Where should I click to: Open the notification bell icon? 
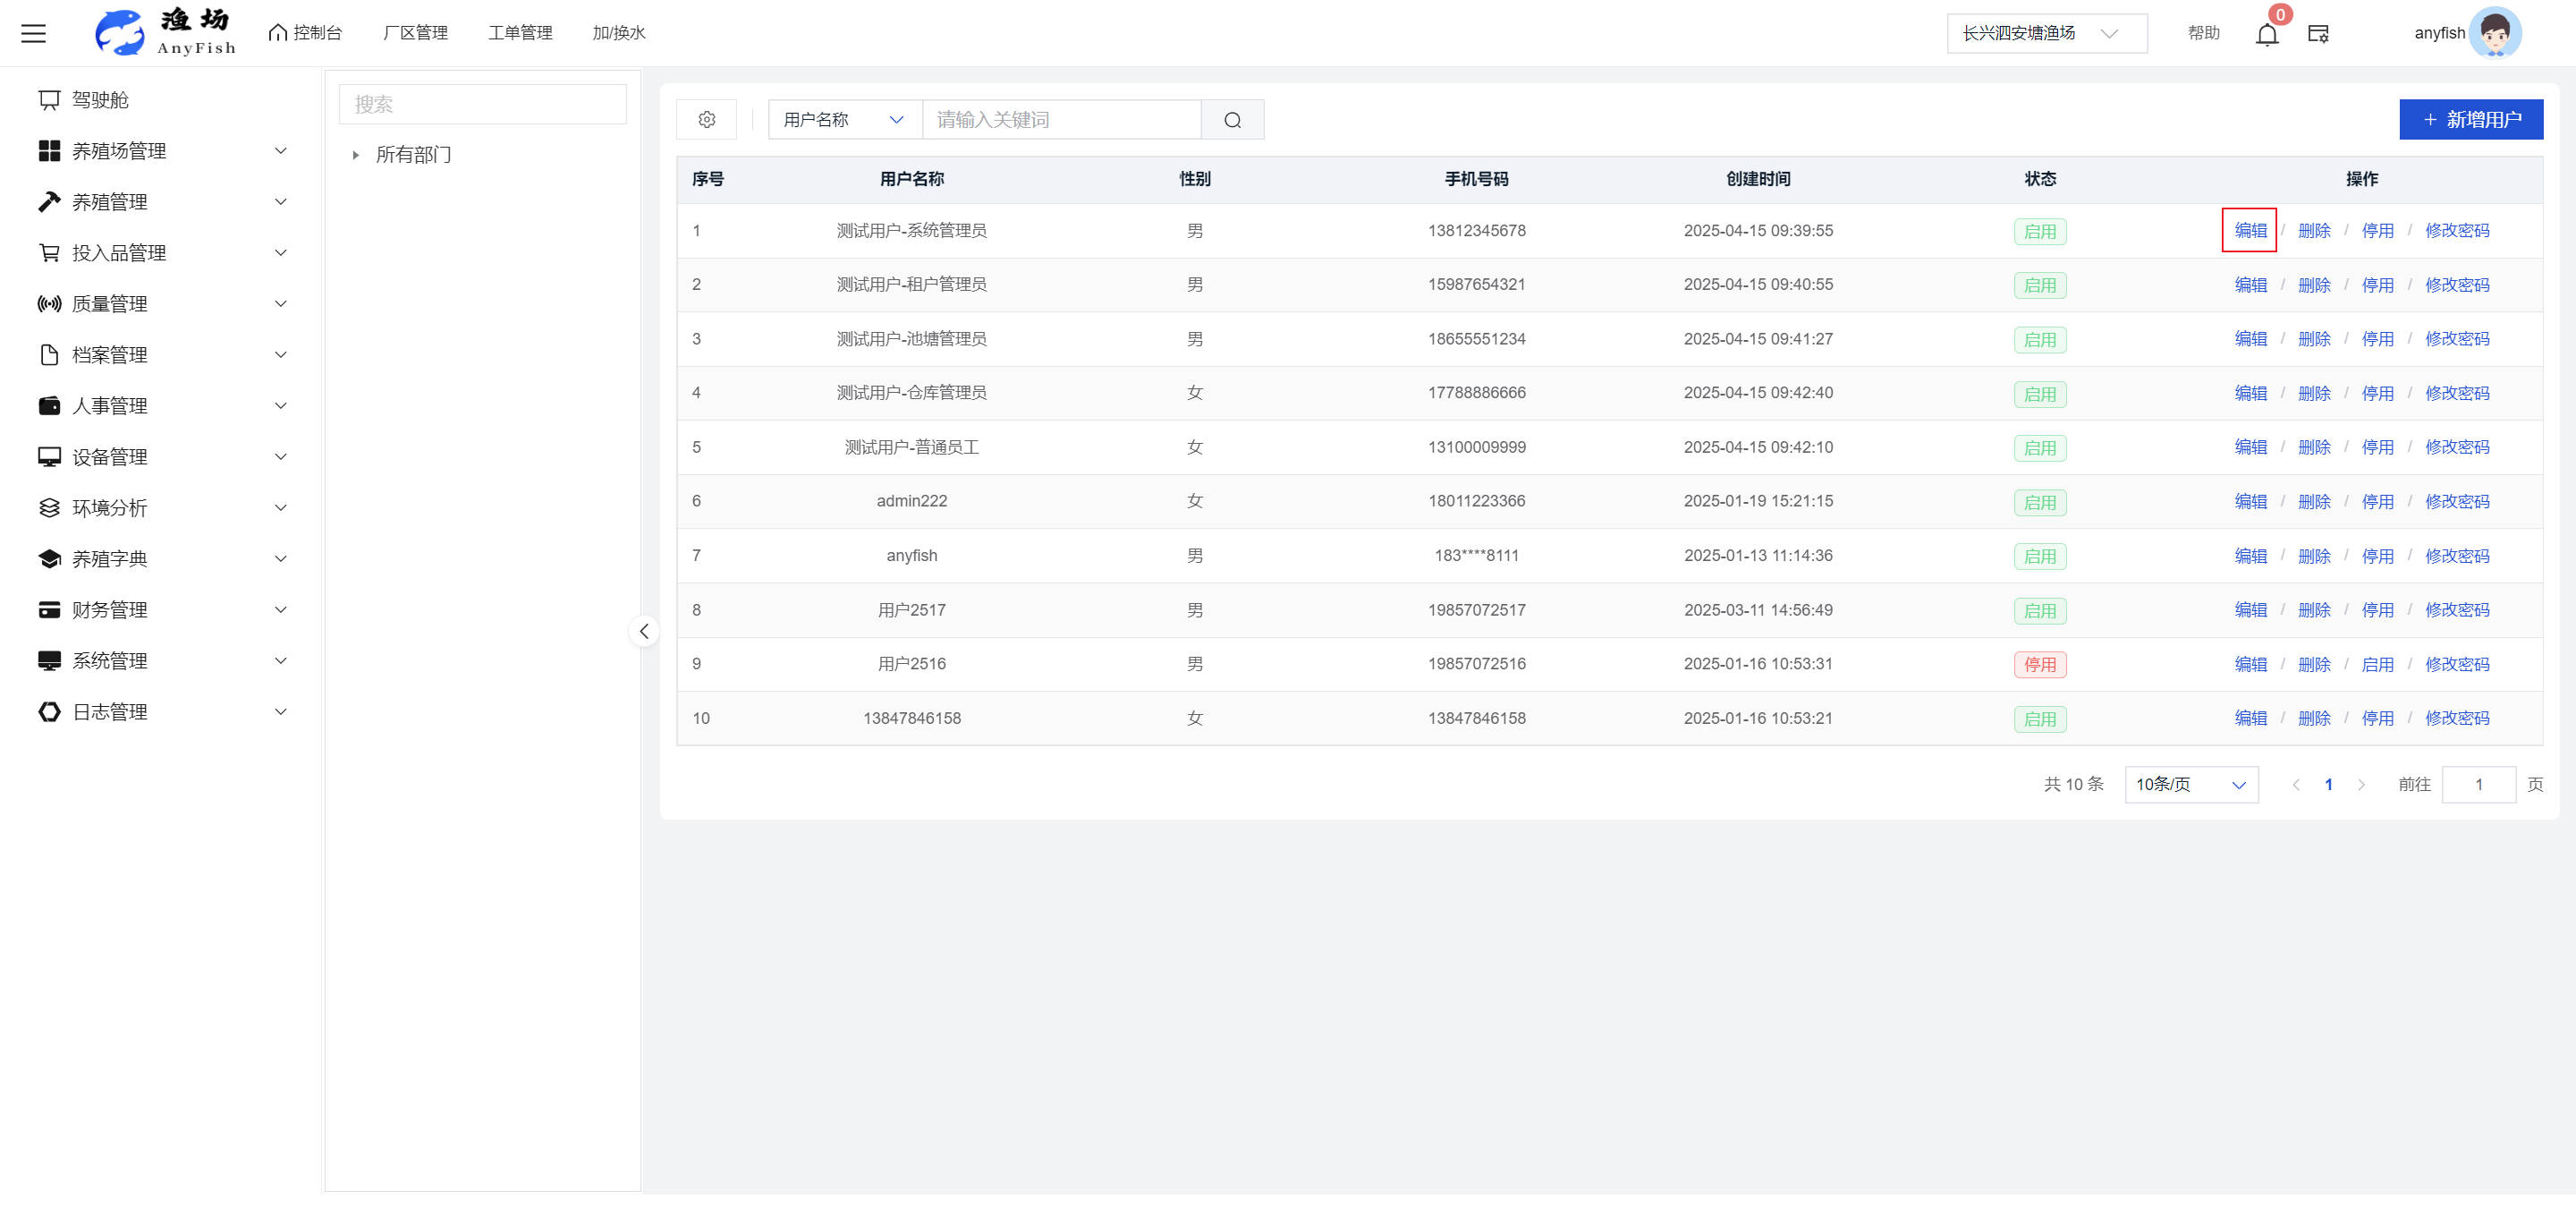click(x=2266, y=34)
